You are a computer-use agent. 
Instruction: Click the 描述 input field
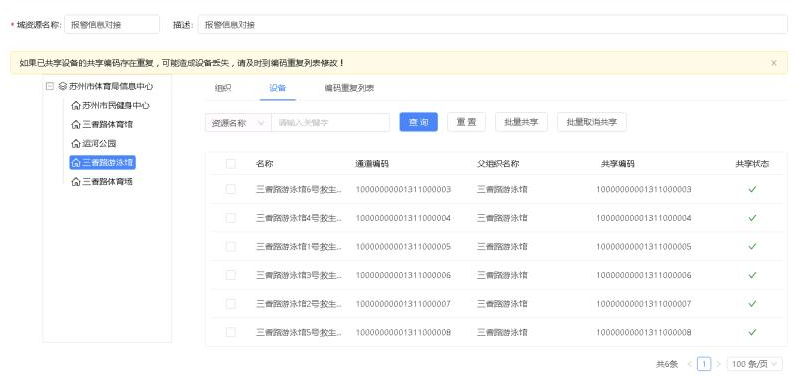493,24
